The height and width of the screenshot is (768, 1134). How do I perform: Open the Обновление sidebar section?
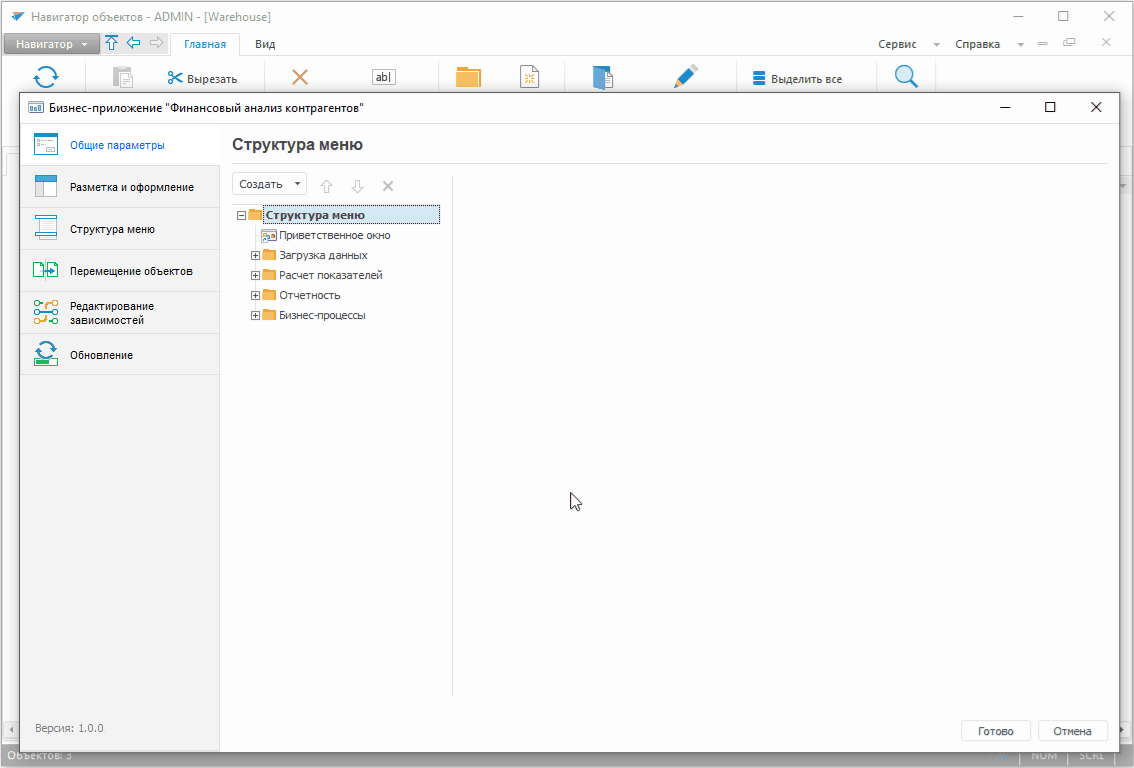click(x=101, y=355)
